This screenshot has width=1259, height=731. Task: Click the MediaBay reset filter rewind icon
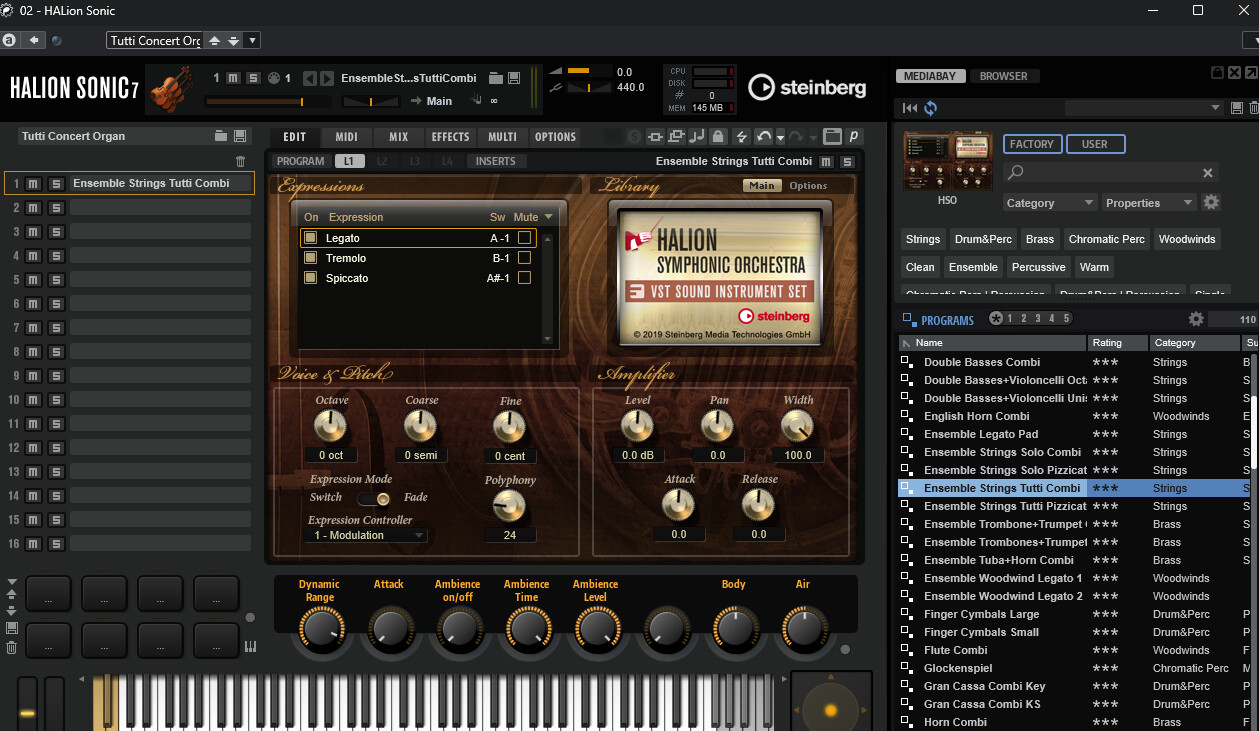coord(909,108)
